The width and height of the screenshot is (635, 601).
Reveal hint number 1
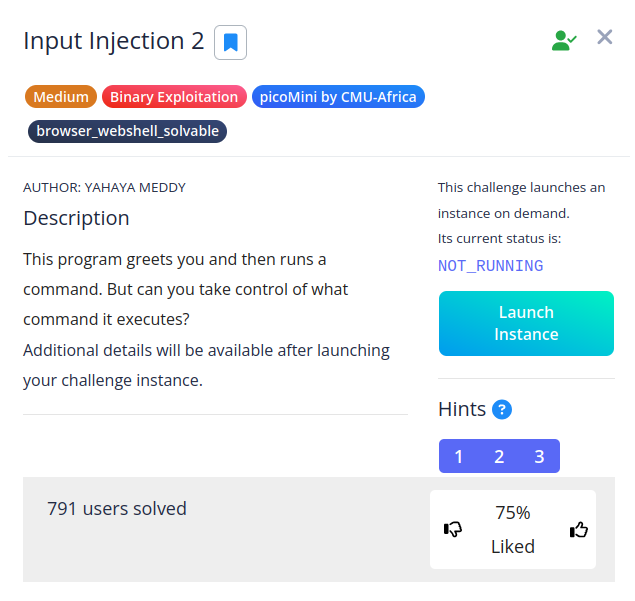pyautogui.click(x=459, y=456)
